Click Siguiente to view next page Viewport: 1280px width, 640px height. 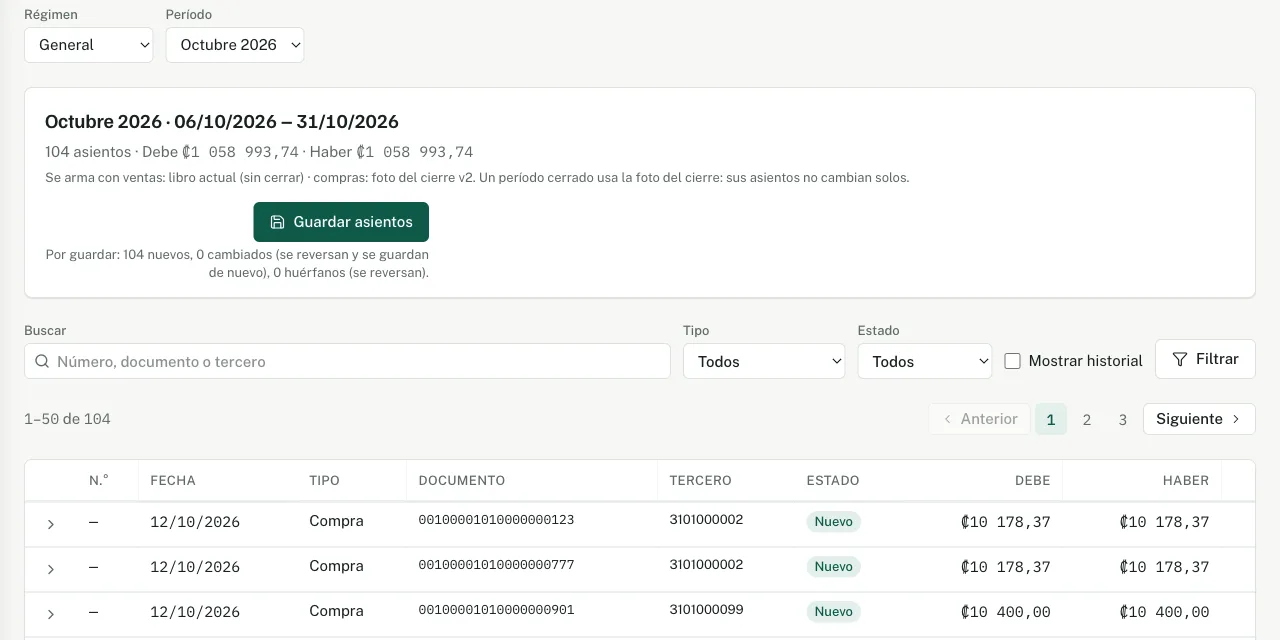coord(1199,419)
